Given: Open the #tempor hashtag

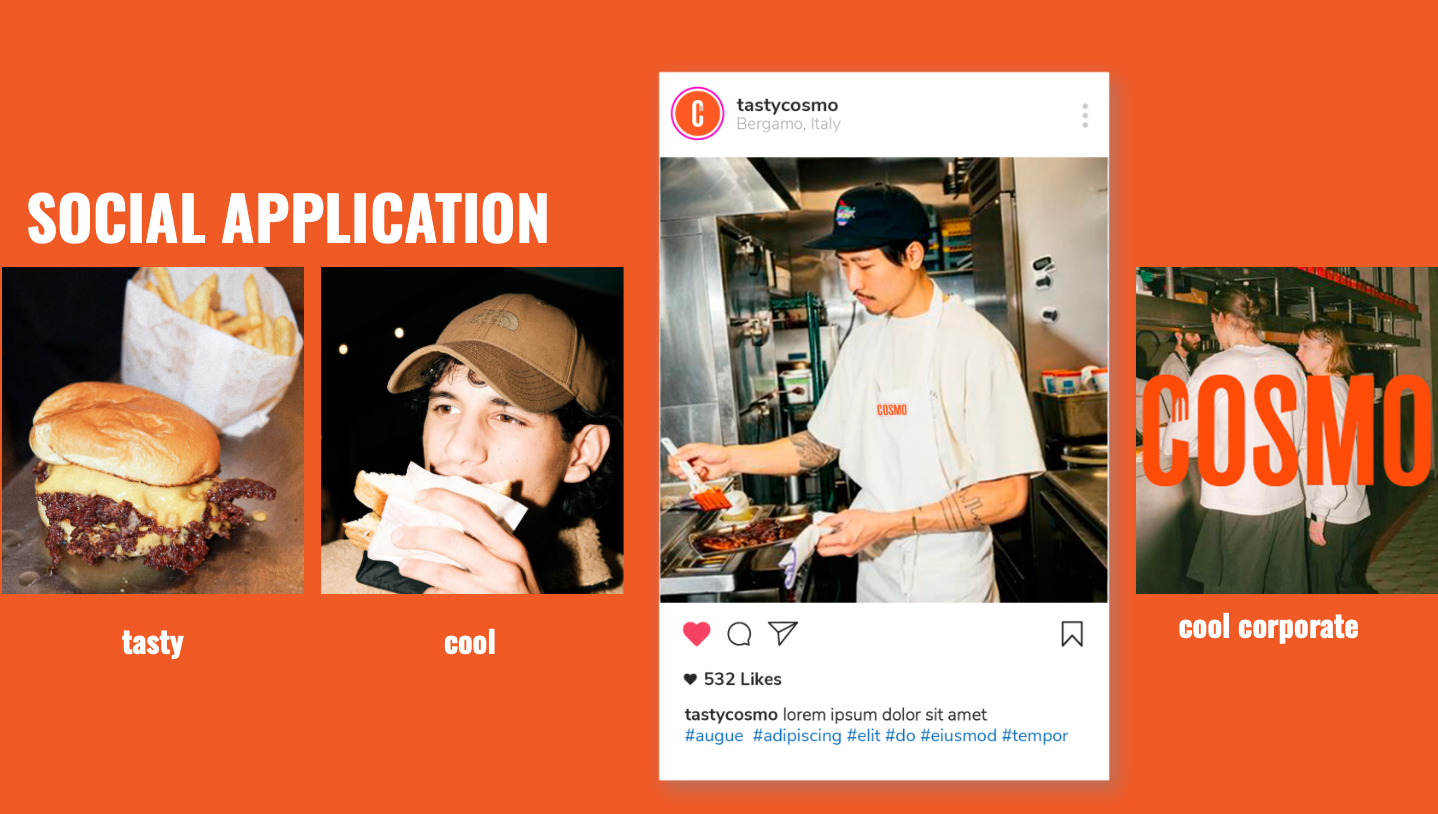Looking at the screenshot, I should click(1035, 736).
